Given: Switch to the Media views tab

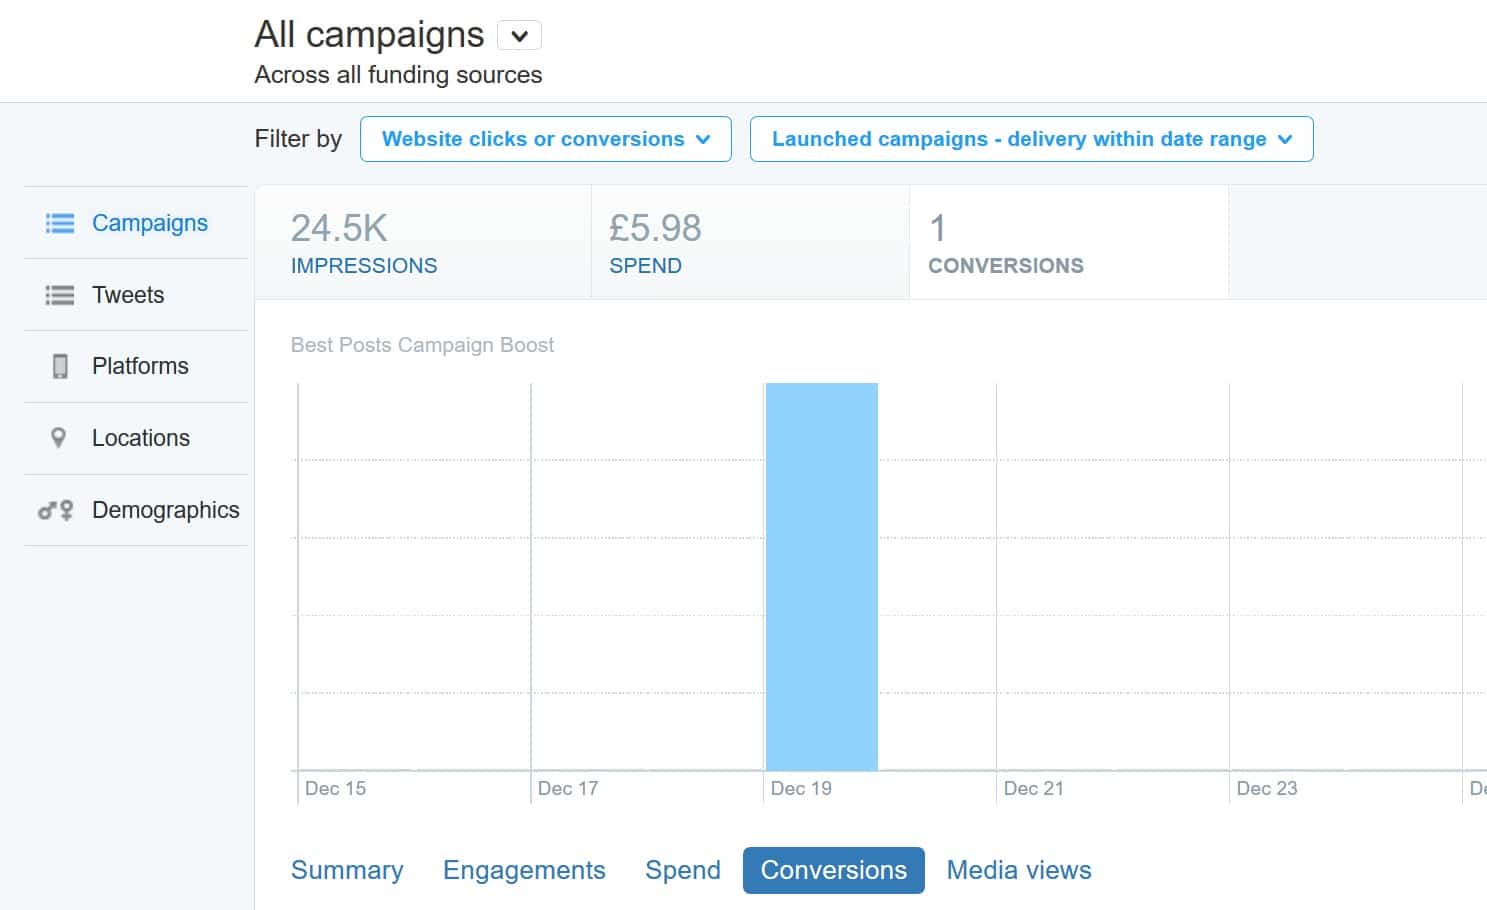Looking at the screenshot, I should (x=1018, y=870).
